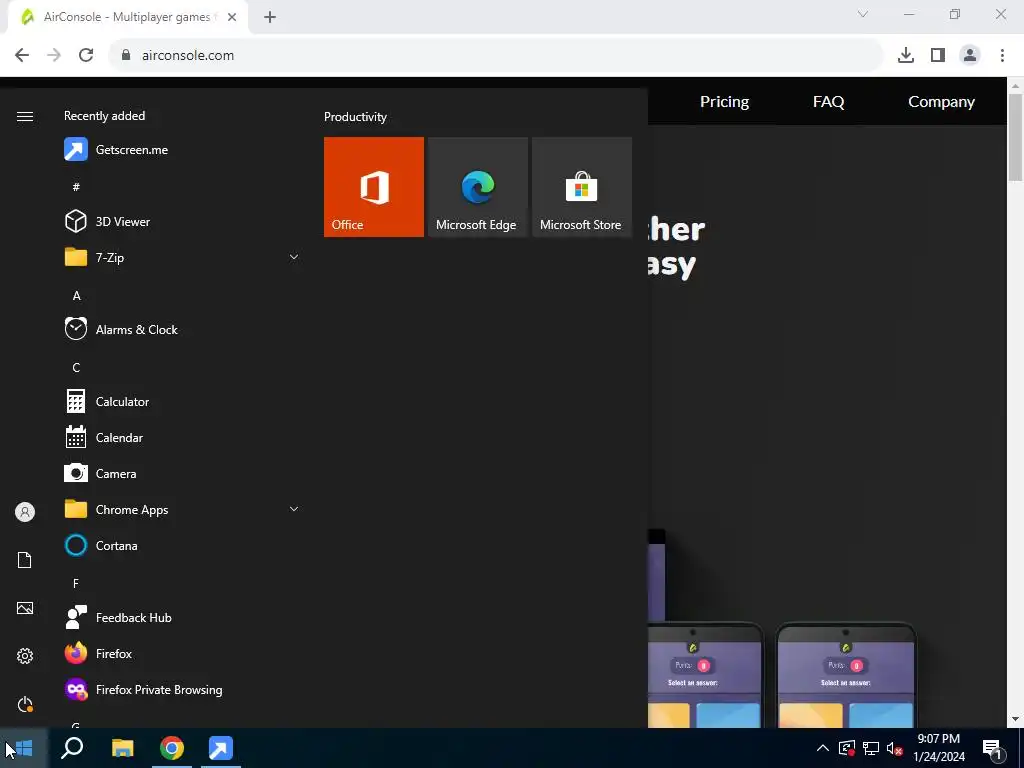This screenshot has height=768, width=1024.
Task: Click the Recently added heading
Action: [x=104, y=116]
